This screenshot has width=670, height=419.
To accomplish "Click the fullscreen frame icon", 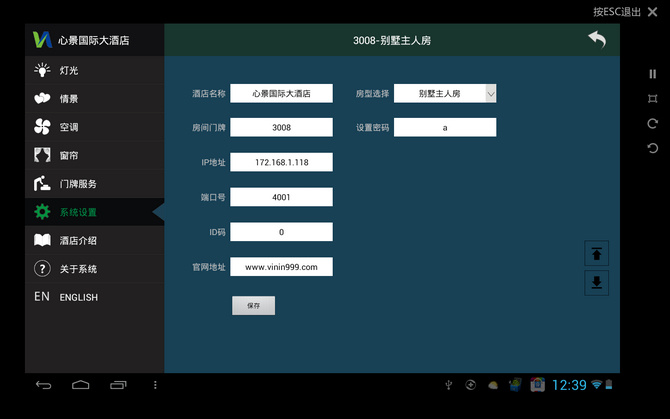I will [x=652, y=99].
